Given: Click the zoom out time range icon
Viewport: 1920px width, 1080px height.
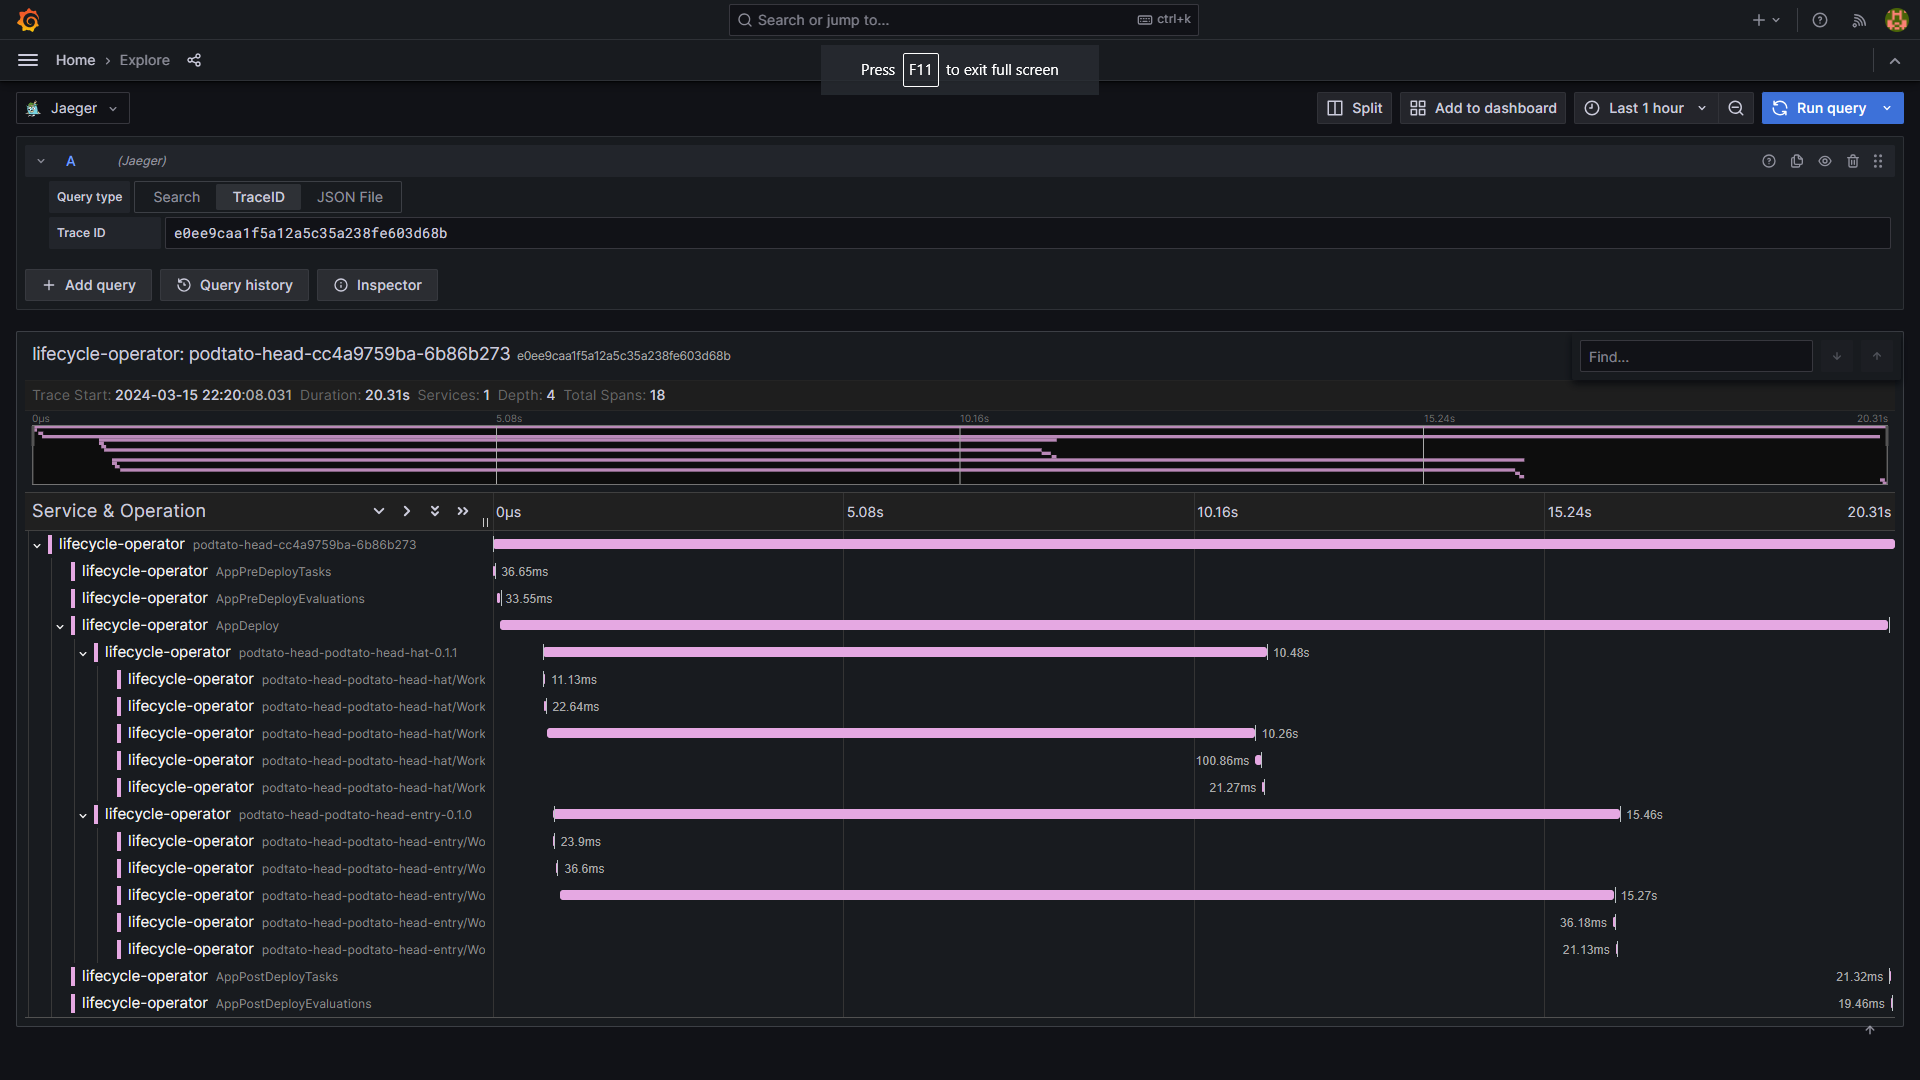Looking at the screenshot, I should tap(1736, 108).
